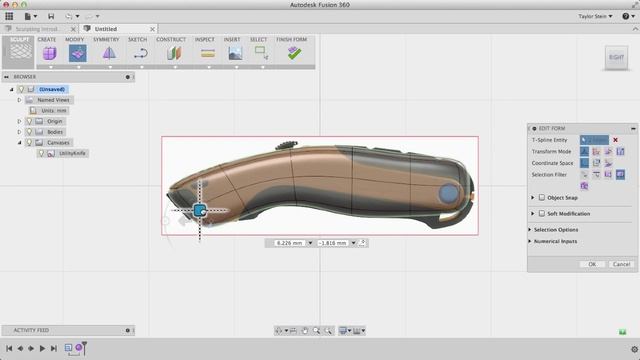The height and width of the screenshot is (360, 640).
Task: Click the Save icon
Action: pyautogui.click(x=51, y=16)
